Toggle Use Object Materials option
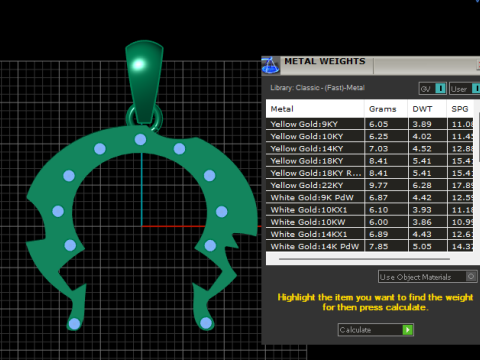The width and height of the screenshot is (480, 360). point(428,277)
